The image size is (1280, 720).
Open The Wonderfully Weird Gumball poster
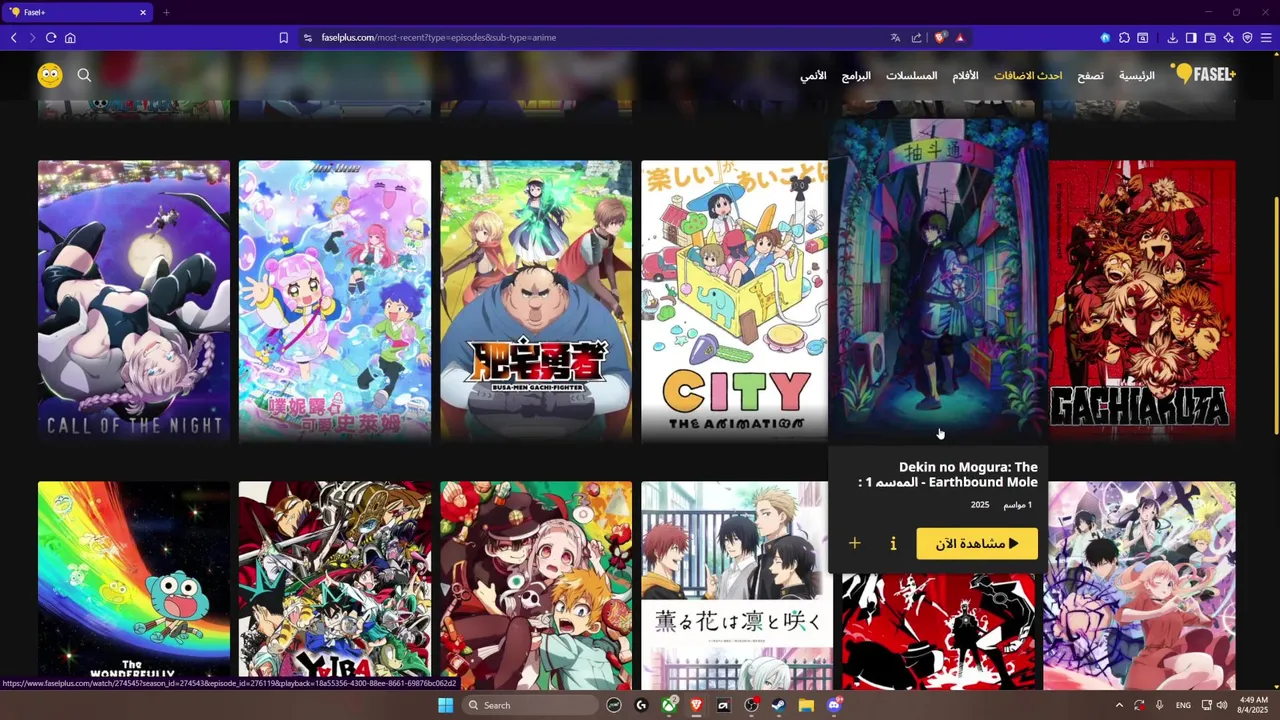pos(134,585)
